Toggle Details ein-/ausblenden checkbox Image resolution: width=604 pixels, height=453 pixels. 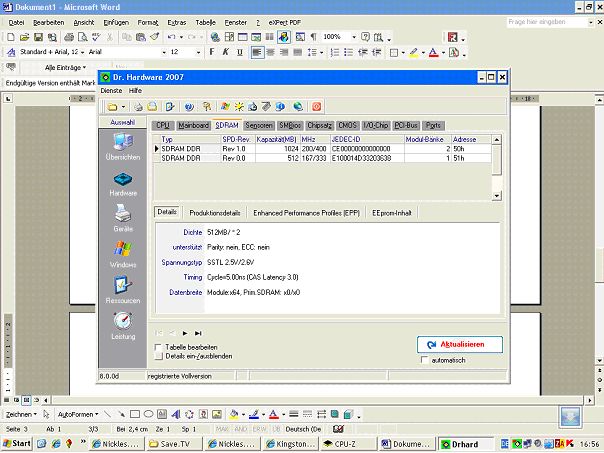pos(157,356)
